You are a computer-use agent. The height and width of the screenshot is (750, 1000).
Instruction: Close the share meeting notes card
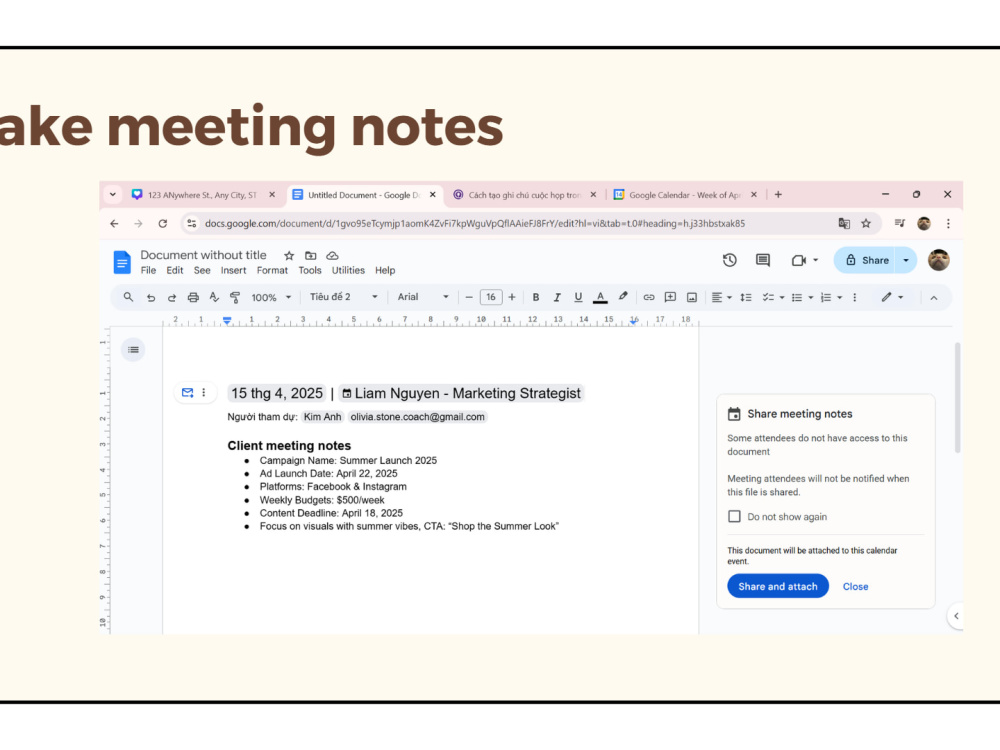(855, 587)
